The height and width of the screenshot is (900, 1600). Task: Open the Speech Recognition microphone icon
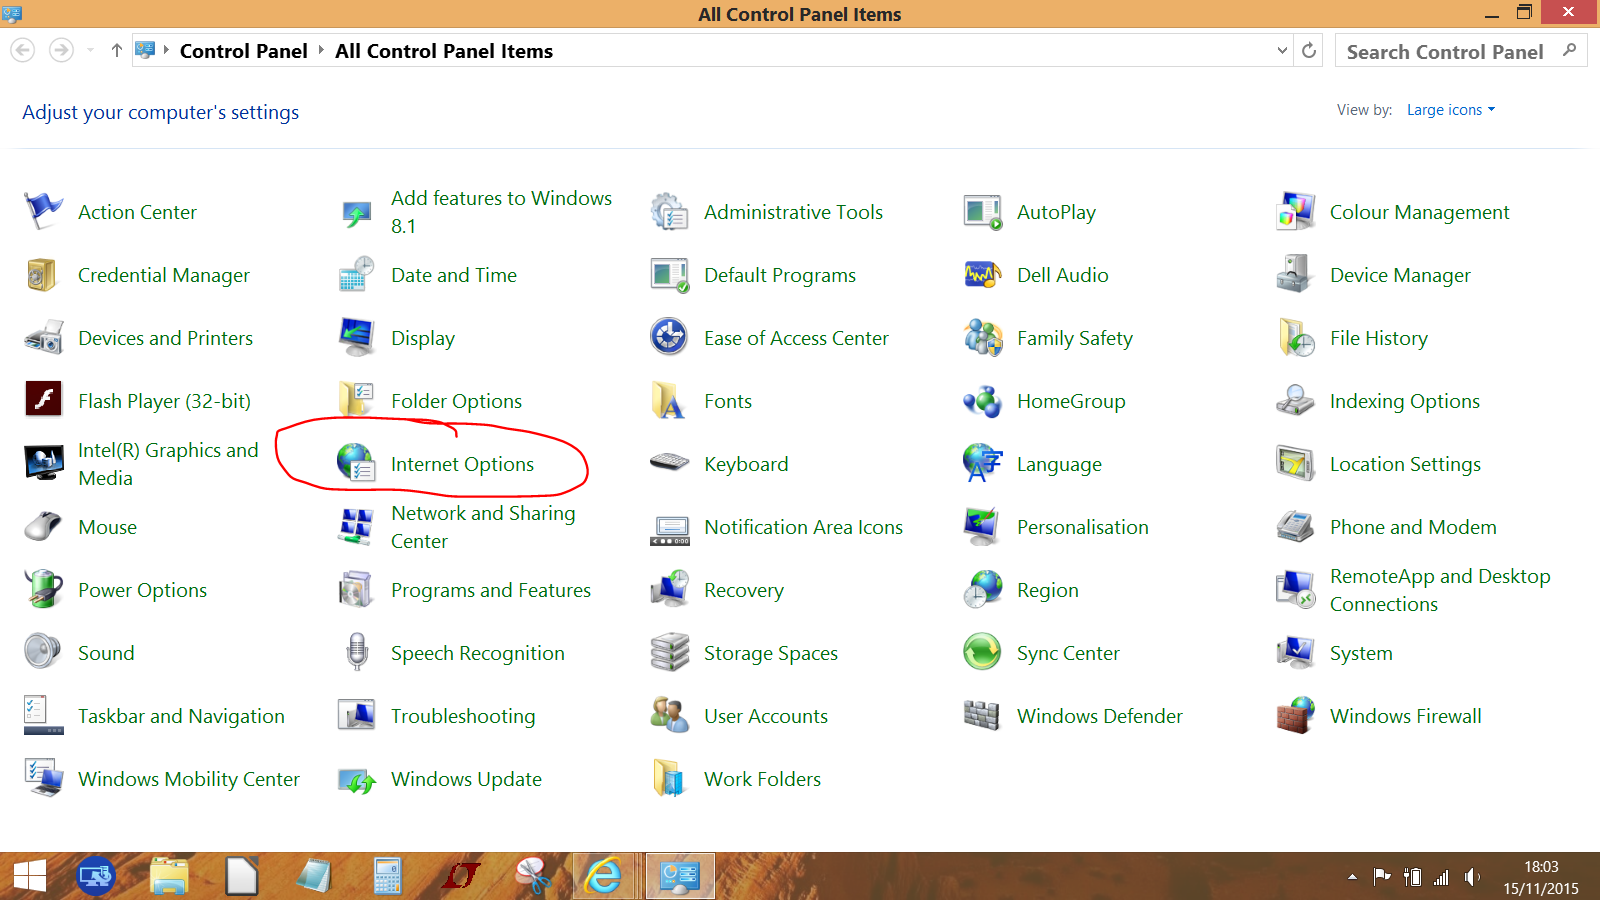click(356, 652)
